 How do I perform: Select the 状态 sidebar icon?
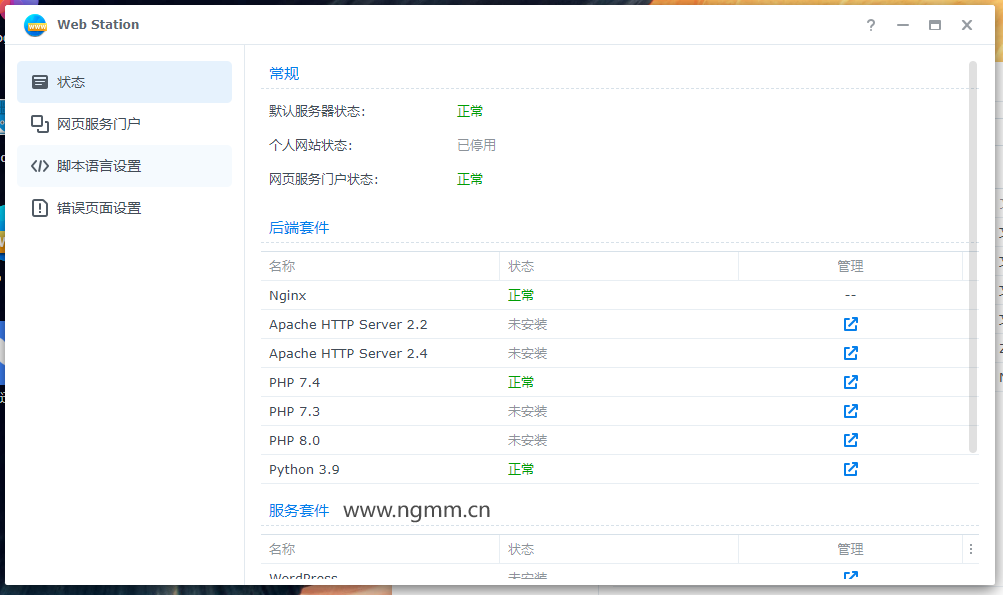point(40,81)
